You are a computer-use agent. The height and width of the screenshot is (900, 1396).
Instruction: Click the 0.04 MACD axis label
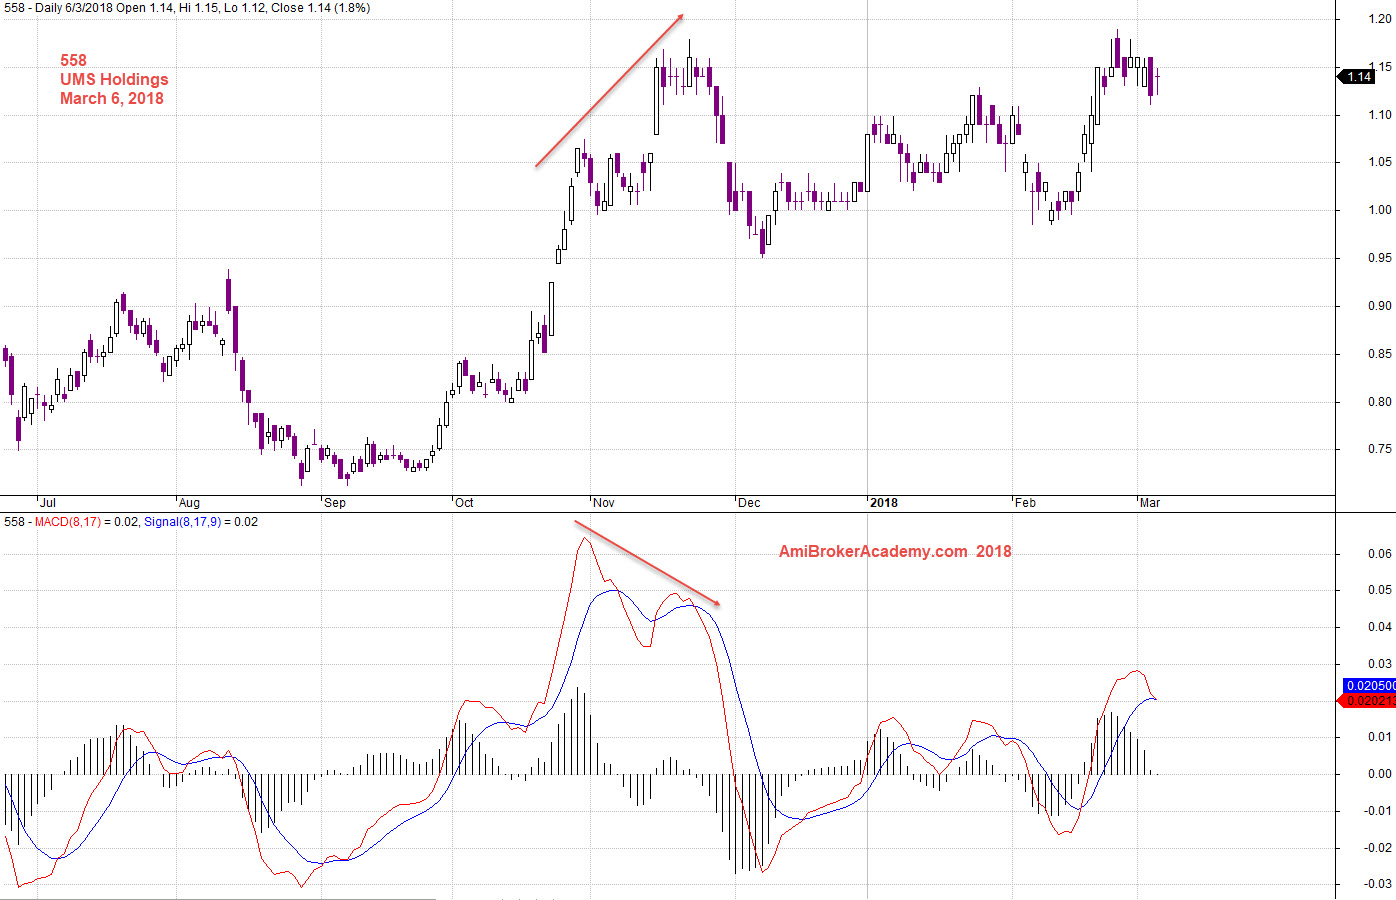click(1380, 627)
